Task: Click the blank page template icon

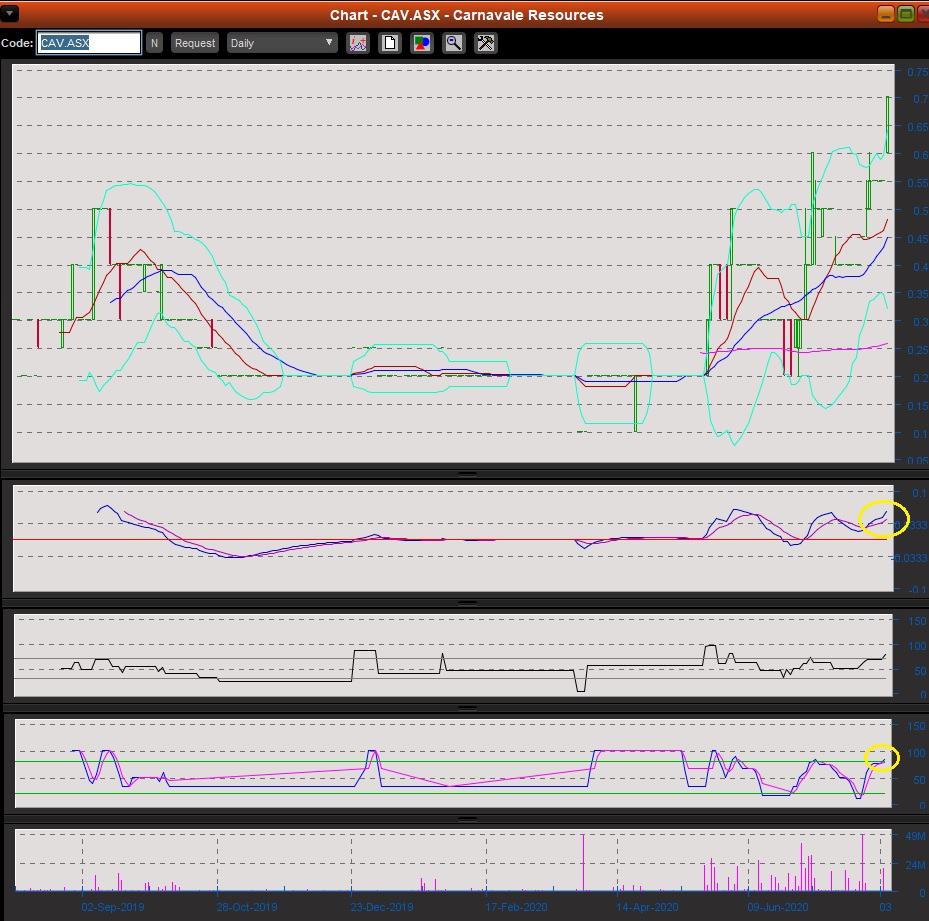Action: (389, 43)
